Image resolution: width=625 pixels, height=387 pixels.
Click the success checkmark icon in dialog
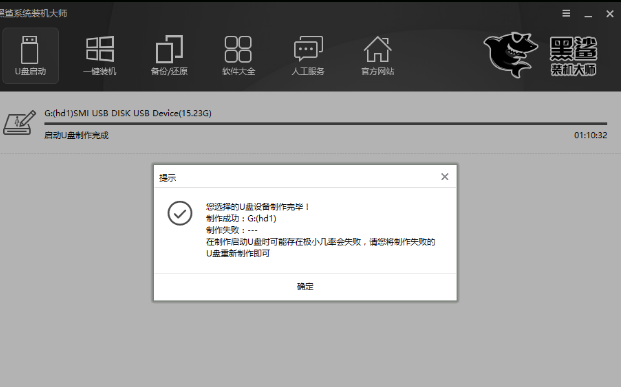[x=180, y=213]
